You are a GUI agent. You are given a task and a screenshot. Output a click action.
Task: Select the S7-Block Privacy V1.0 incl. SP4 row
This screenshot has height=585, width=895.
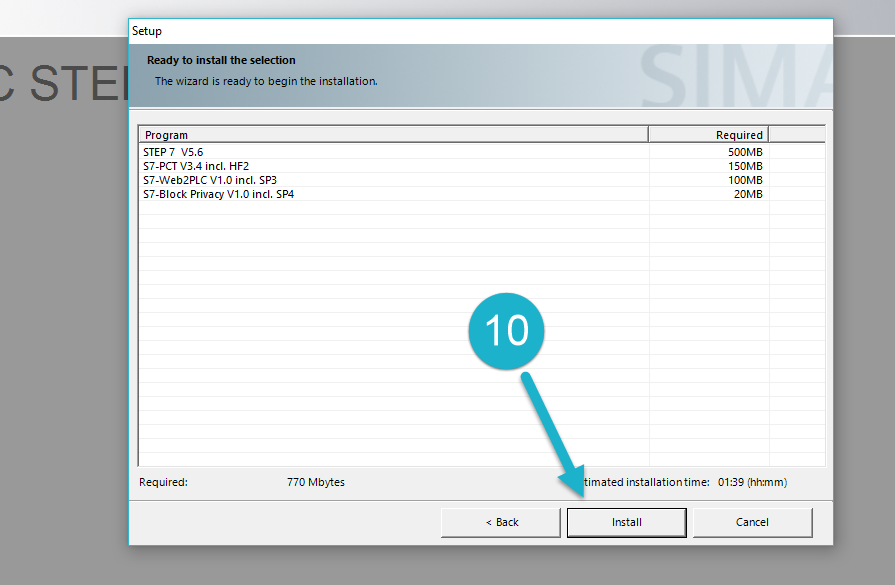pyautogui.click(x=482, y=194)
